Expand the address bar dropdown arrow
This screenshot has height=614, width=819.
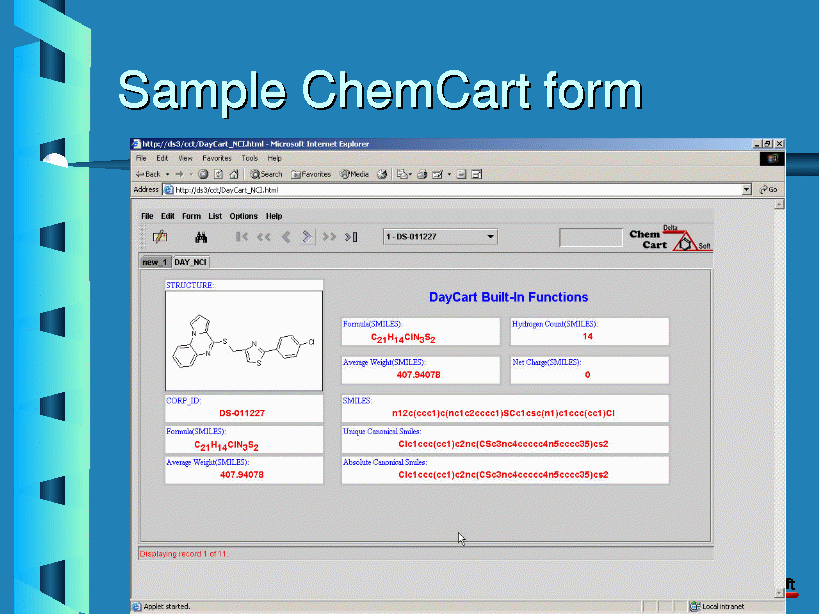click(746, 190)
